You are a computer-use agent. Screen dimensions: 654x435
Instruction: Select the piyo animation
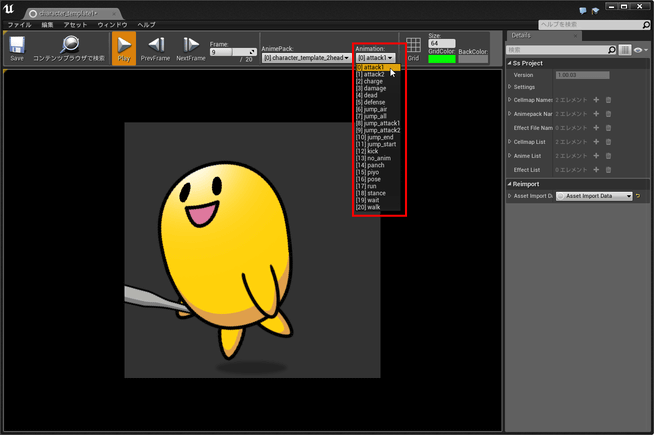378,172
